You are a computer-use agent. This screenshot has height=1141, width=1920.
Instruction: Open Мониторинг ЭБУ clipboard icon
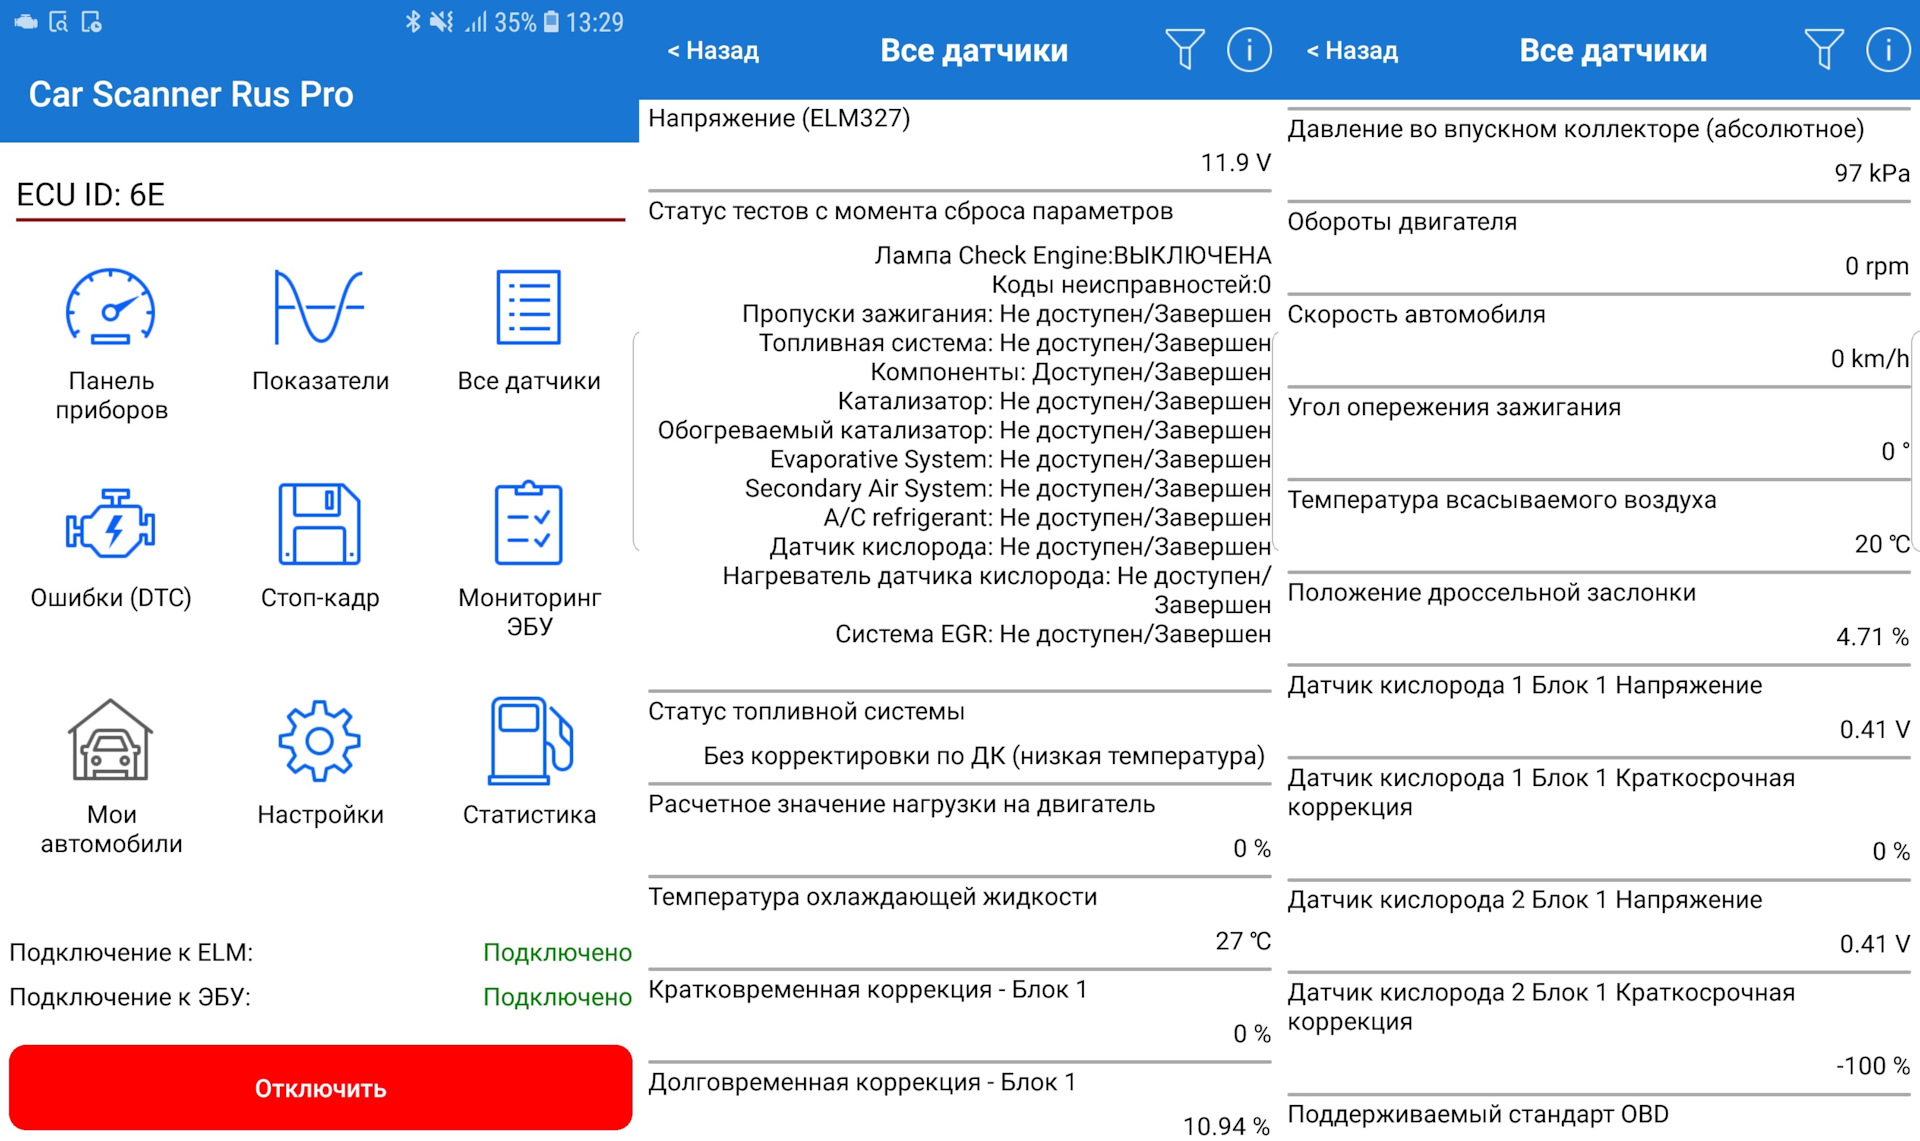[x=528, y=525]
